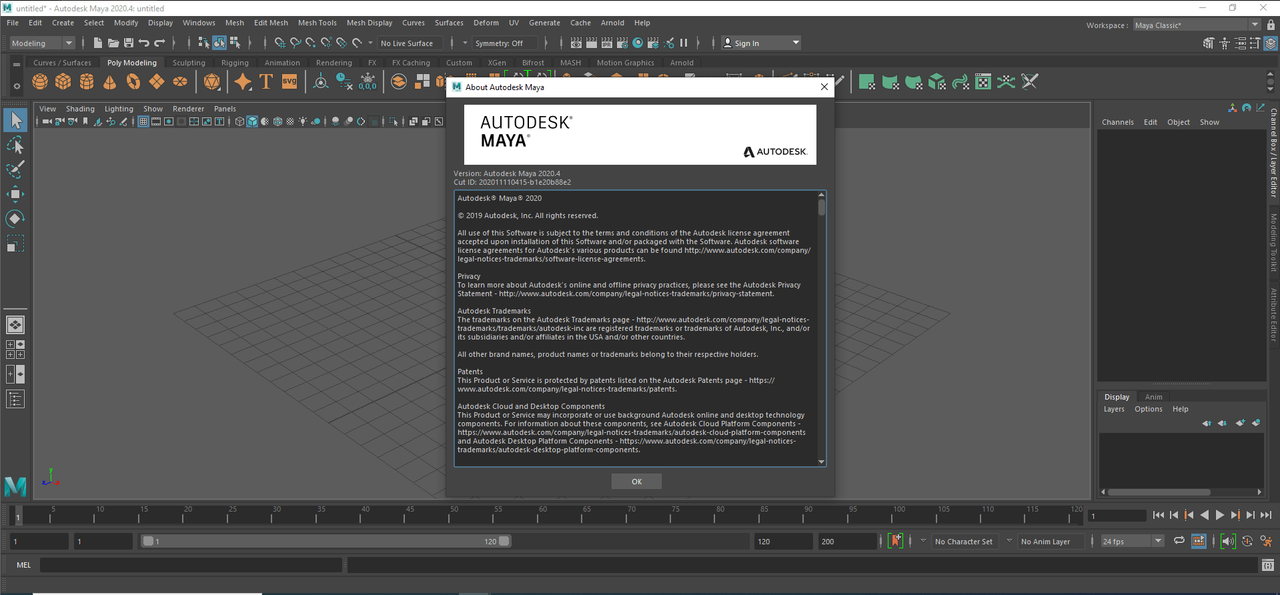Image resolution: width=1280 pixels, height=595 pixels.
Task: Toggle viewport use all lights
Action: coord(302,121)
